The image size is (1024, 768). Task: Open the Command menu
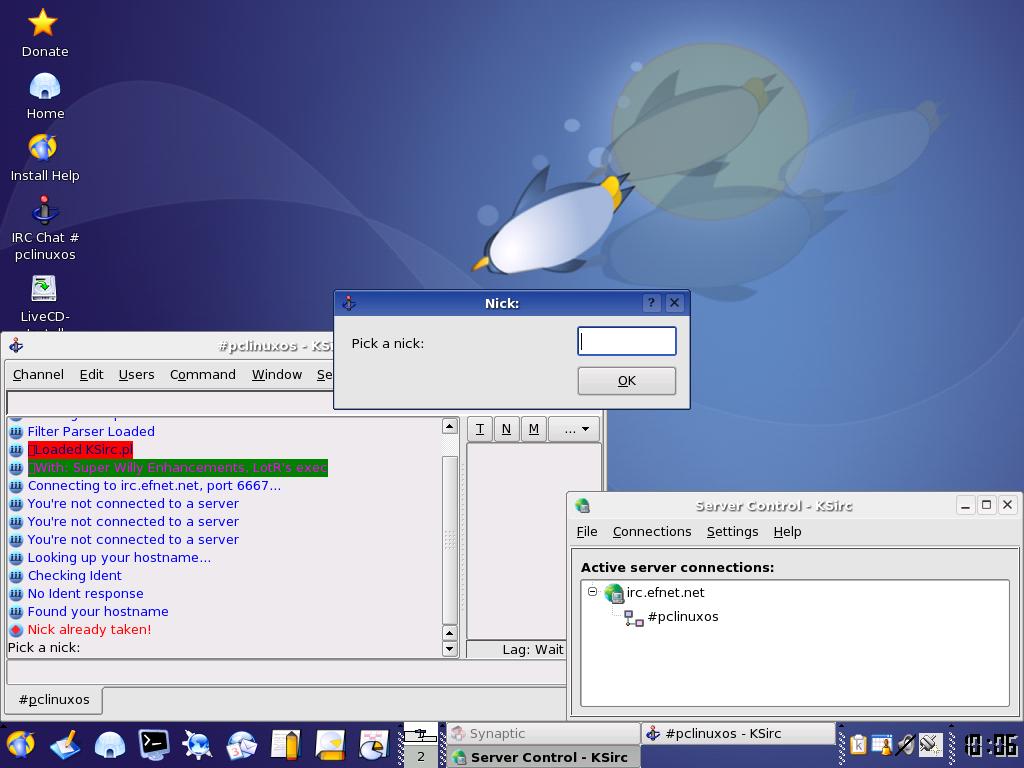(202, 375)
